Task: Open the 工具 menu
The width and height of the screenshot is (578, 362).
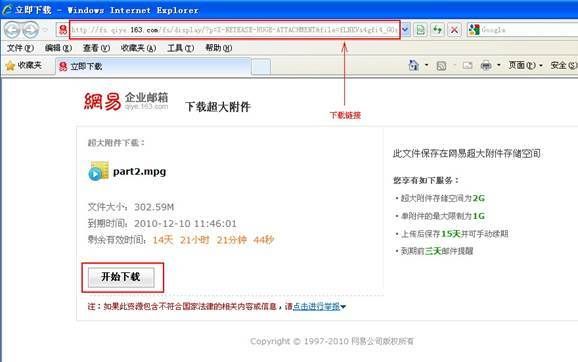Action: 181,48
